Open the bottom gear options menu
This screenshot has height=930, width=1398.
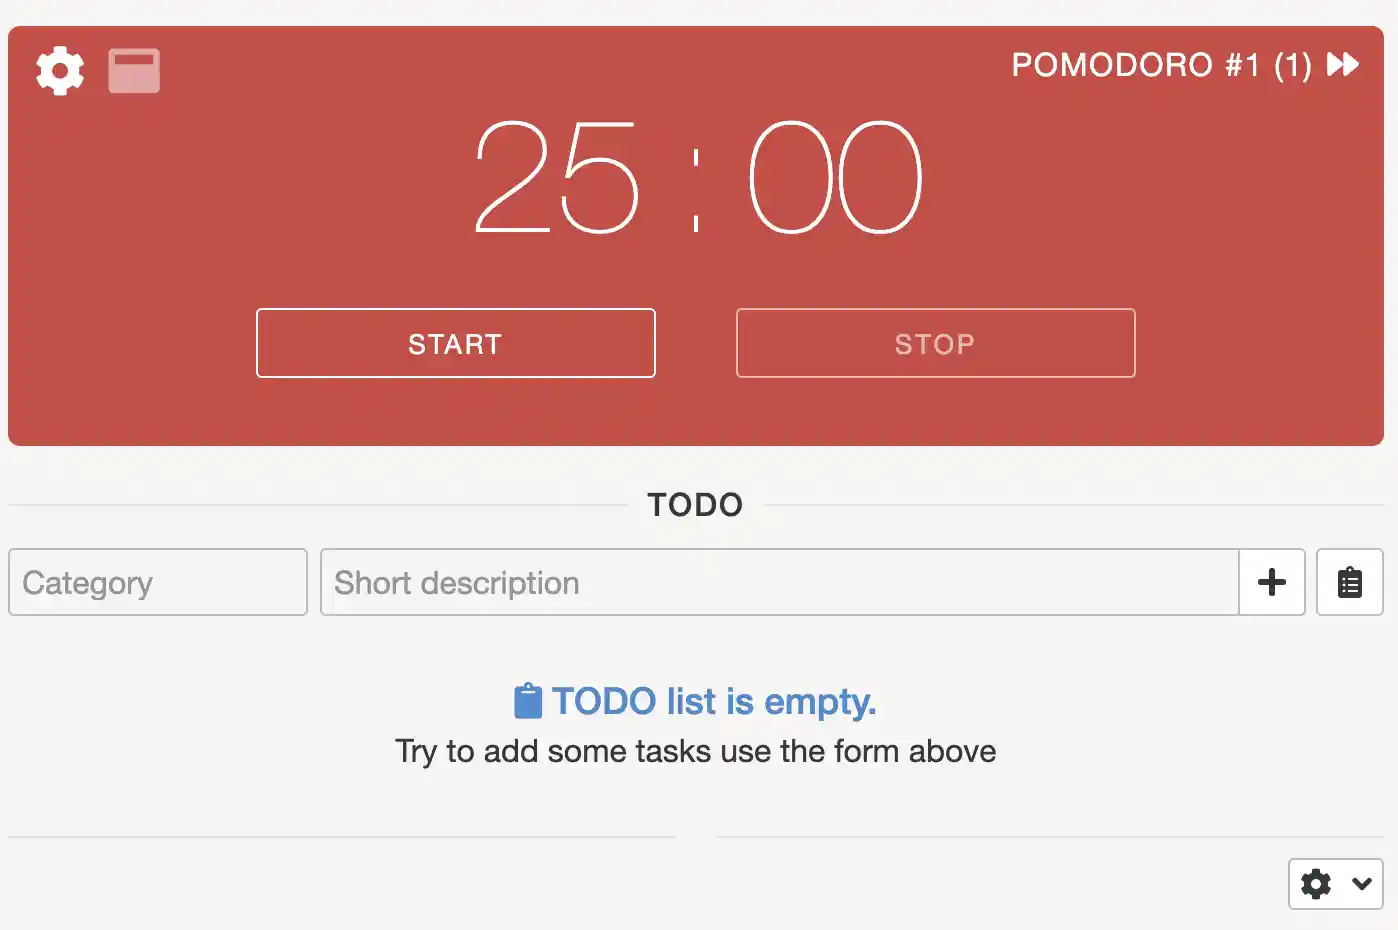[x=1316, y=884]
